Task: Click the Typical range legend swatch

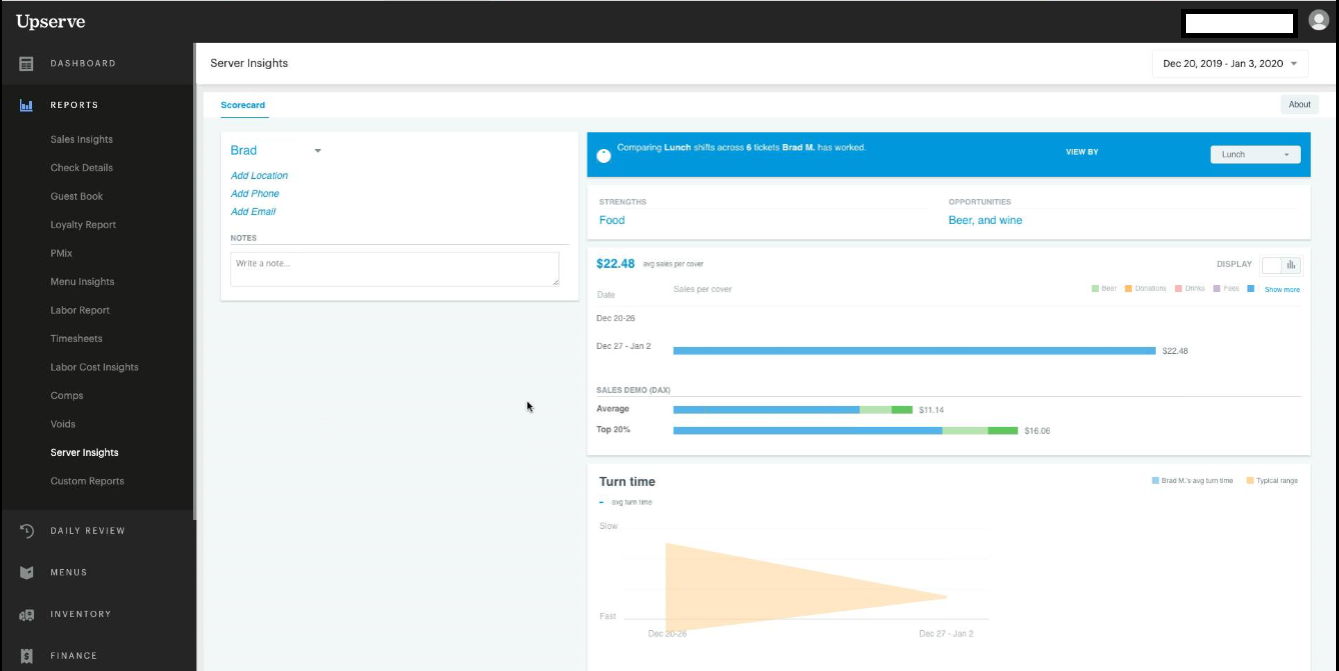Action: (1250, 481)
